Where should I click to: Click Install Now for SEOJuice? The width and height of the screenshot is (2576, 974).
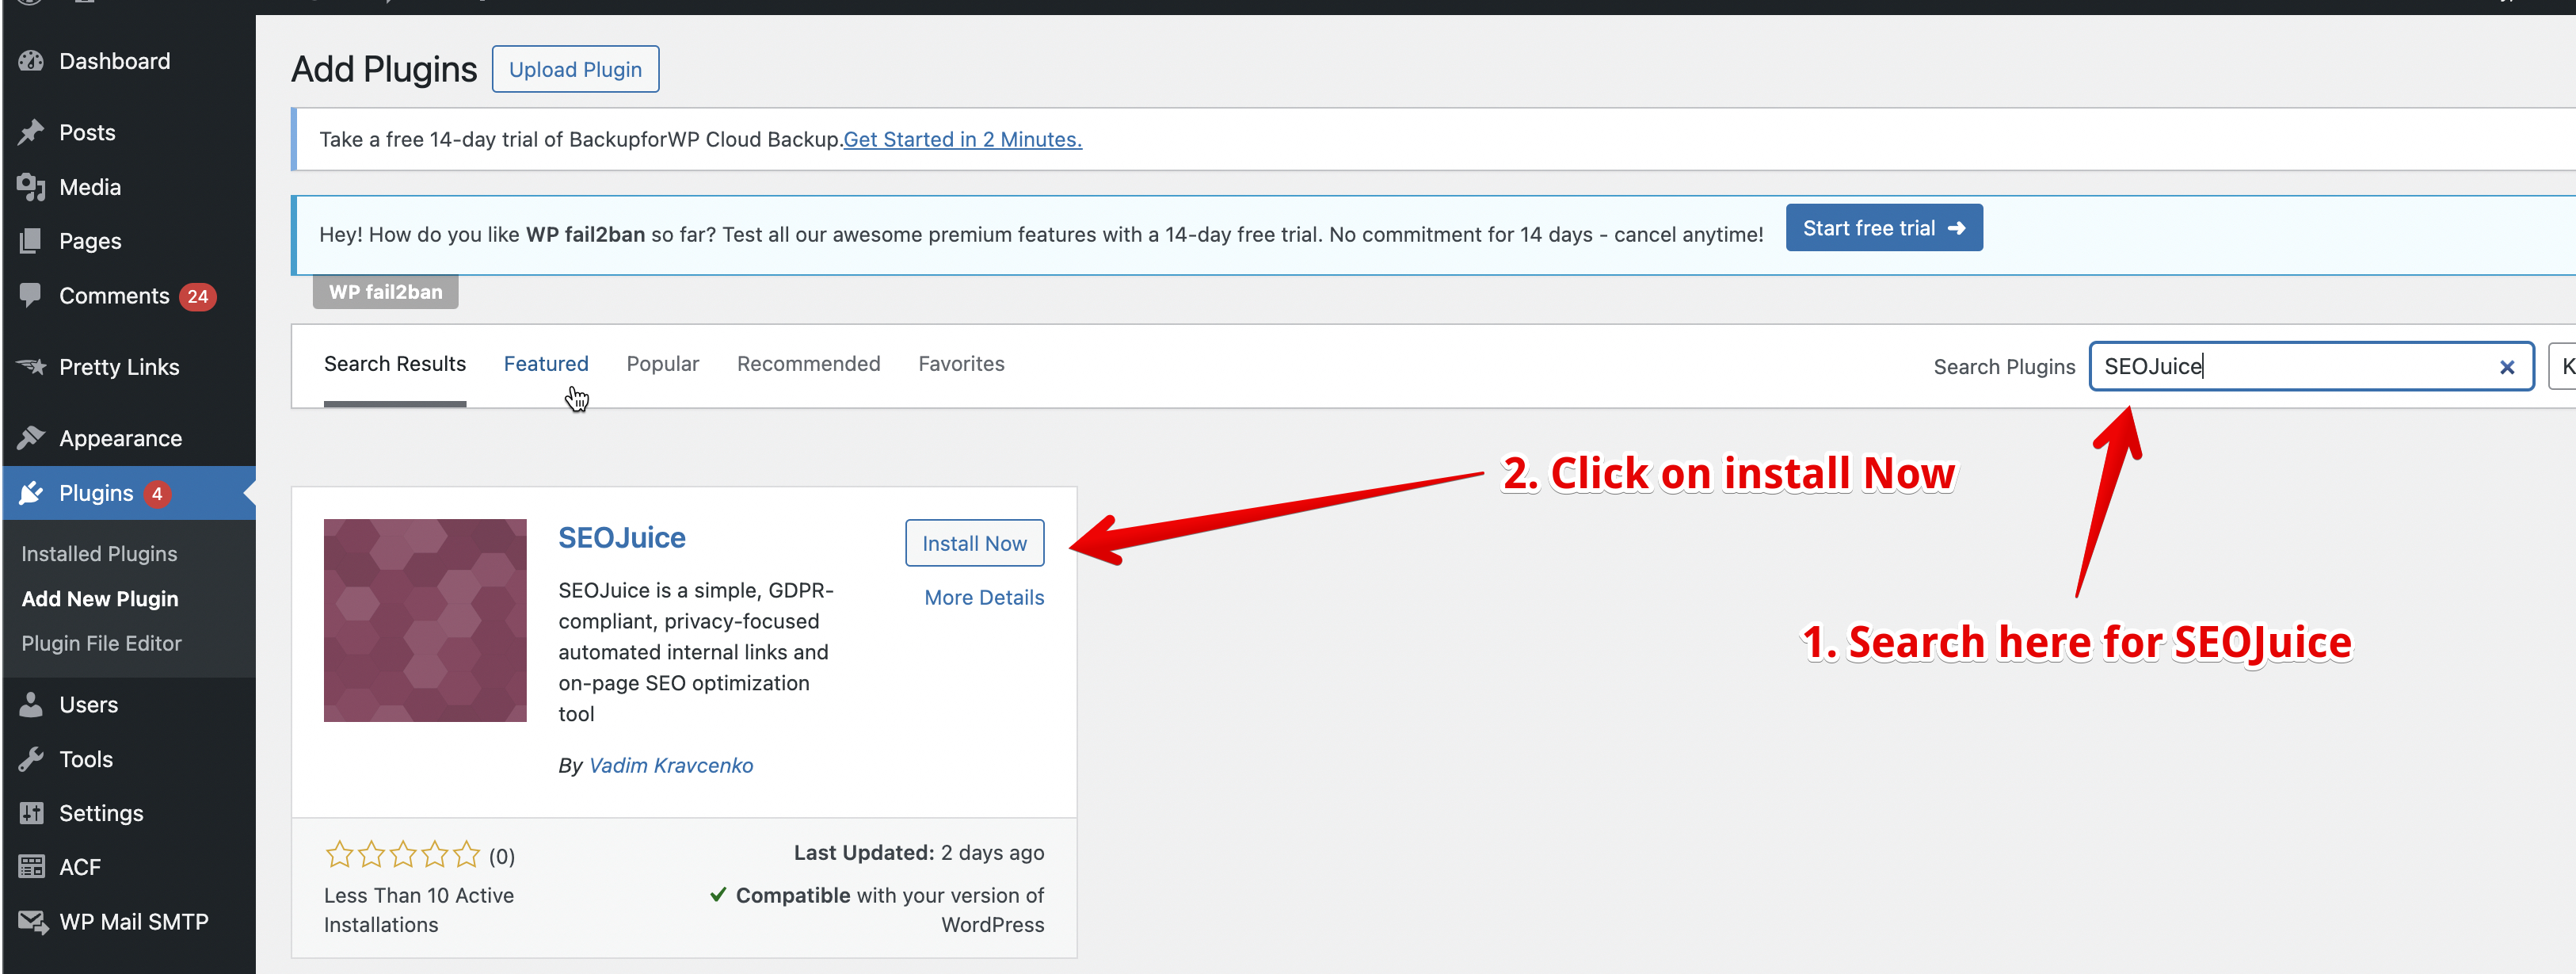point(974,542)
